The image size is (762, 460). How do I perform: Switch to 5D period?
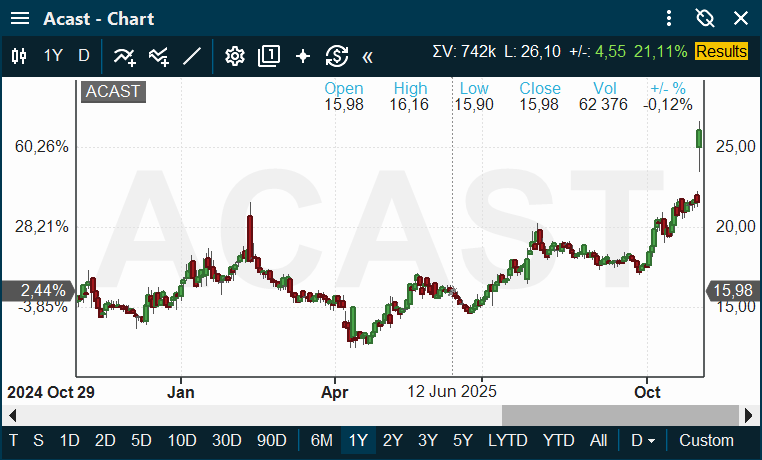click(141, 441)
